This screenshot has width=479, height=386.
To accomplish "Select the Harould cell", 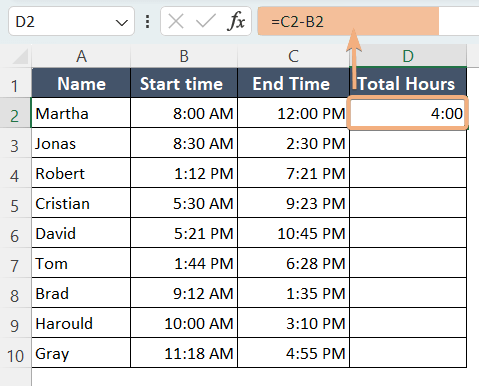I will [x=81, y=323].
